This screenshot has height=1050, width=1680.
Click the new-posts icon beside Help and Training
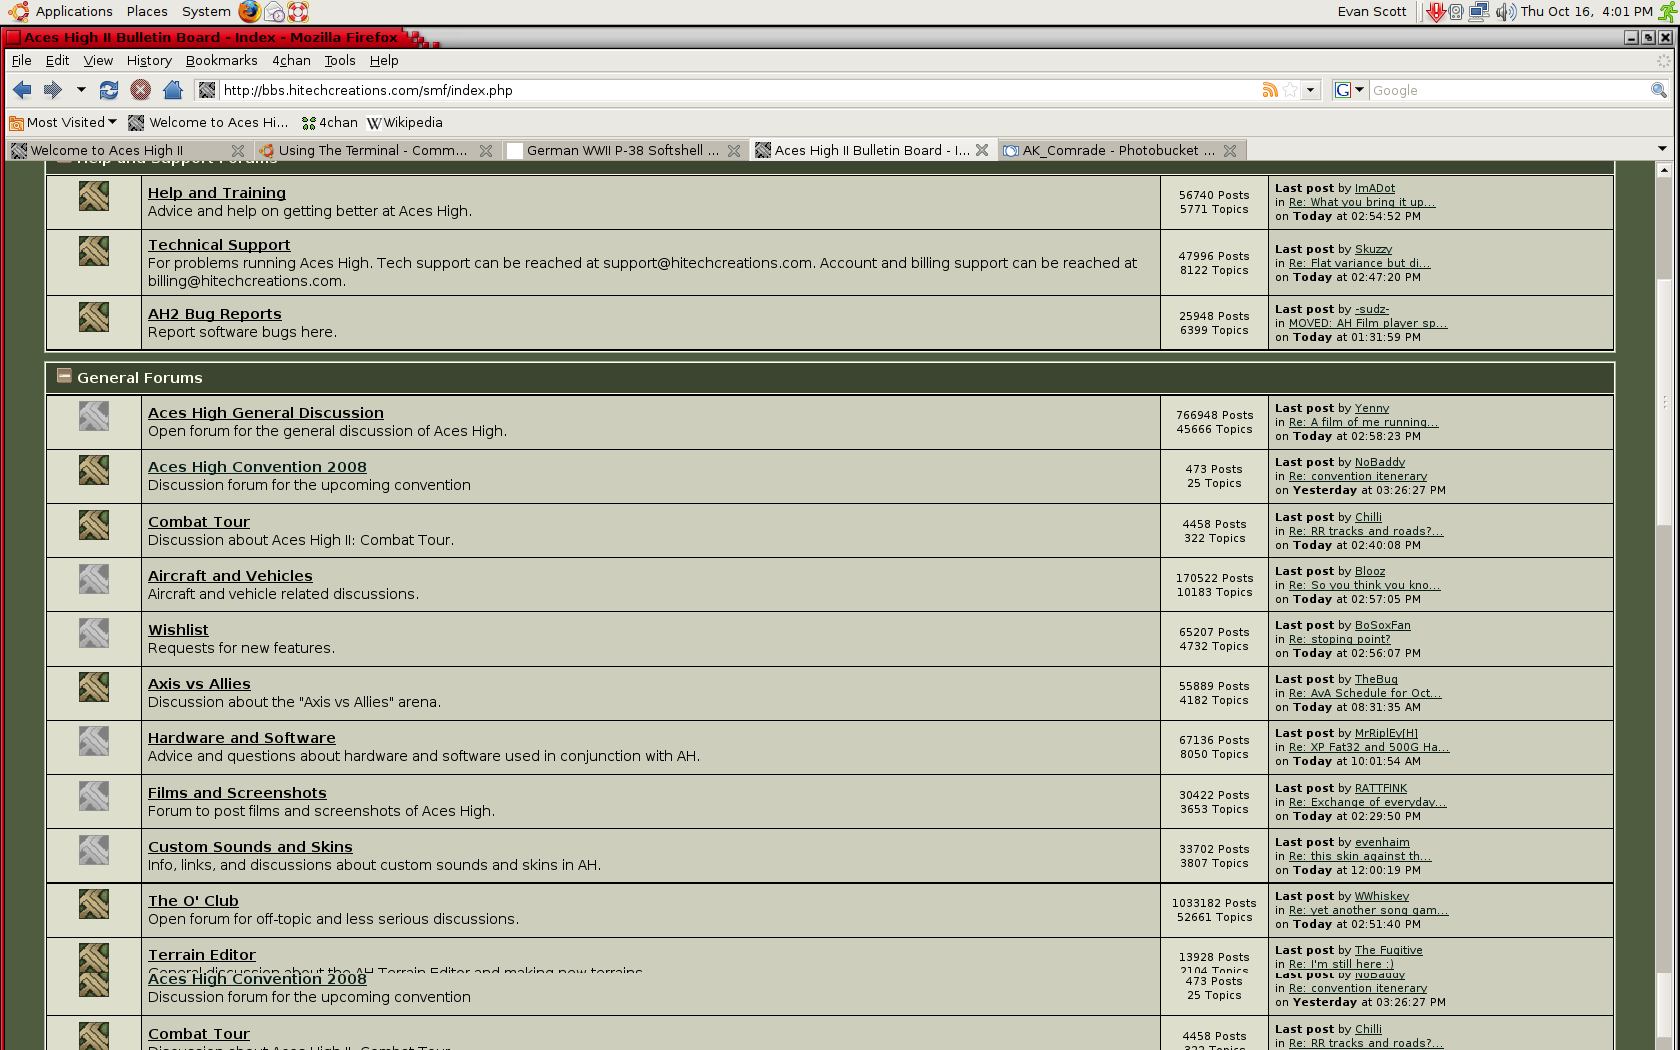click(94, 196)
